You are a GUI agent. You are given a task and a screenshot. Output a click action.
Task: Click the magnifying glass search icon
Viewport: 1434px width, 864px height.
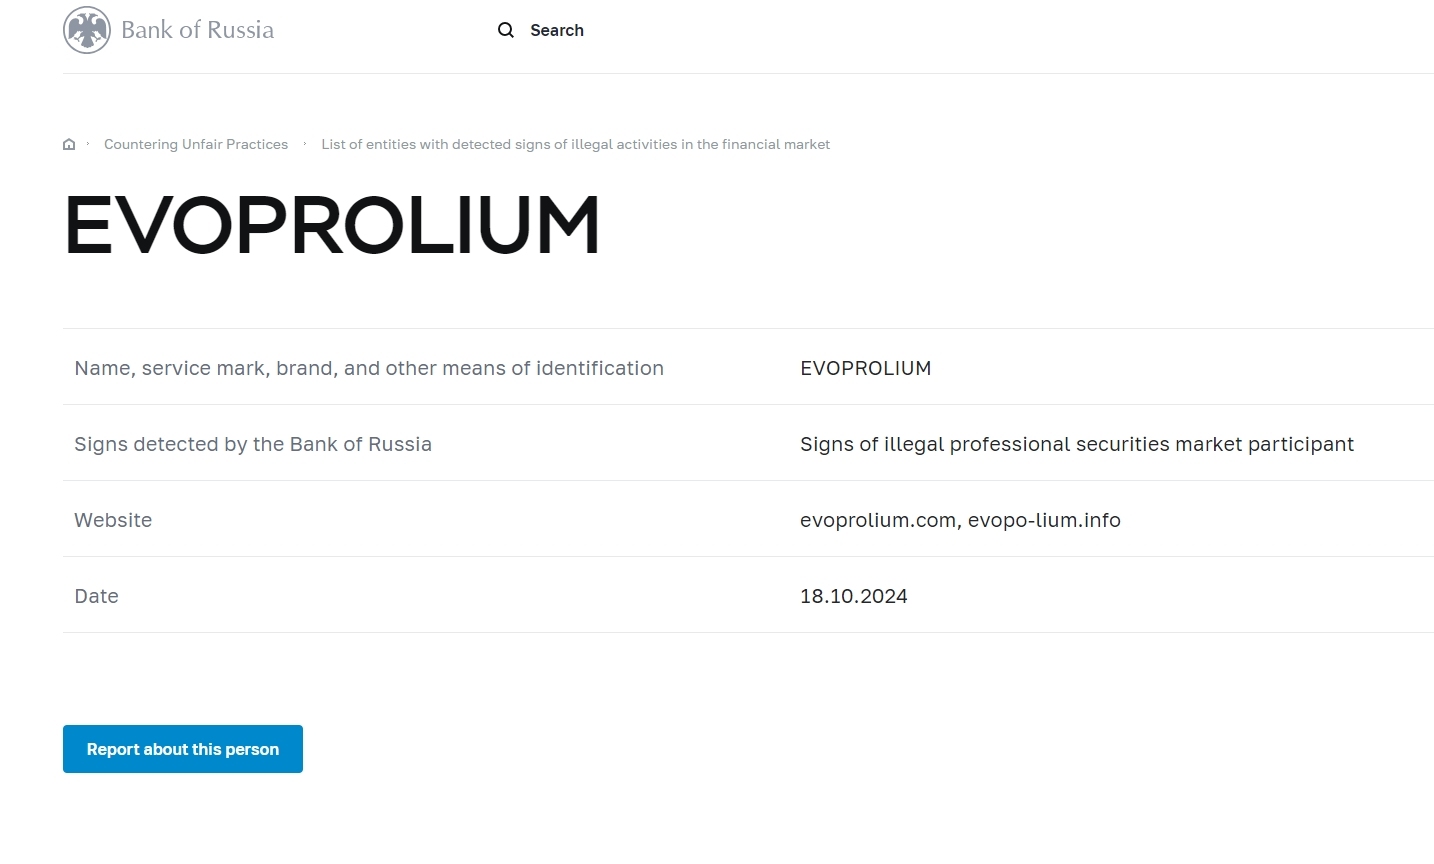(506, 30)
